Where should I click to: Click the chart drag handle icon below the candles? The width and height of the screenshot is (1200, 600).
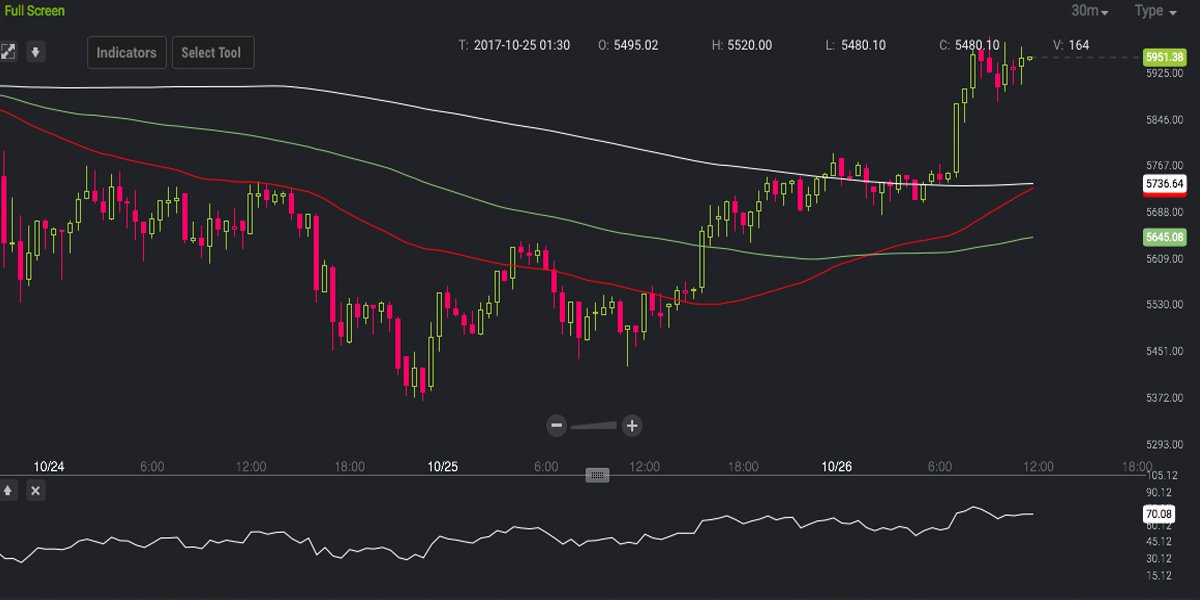tap(597, 474)
